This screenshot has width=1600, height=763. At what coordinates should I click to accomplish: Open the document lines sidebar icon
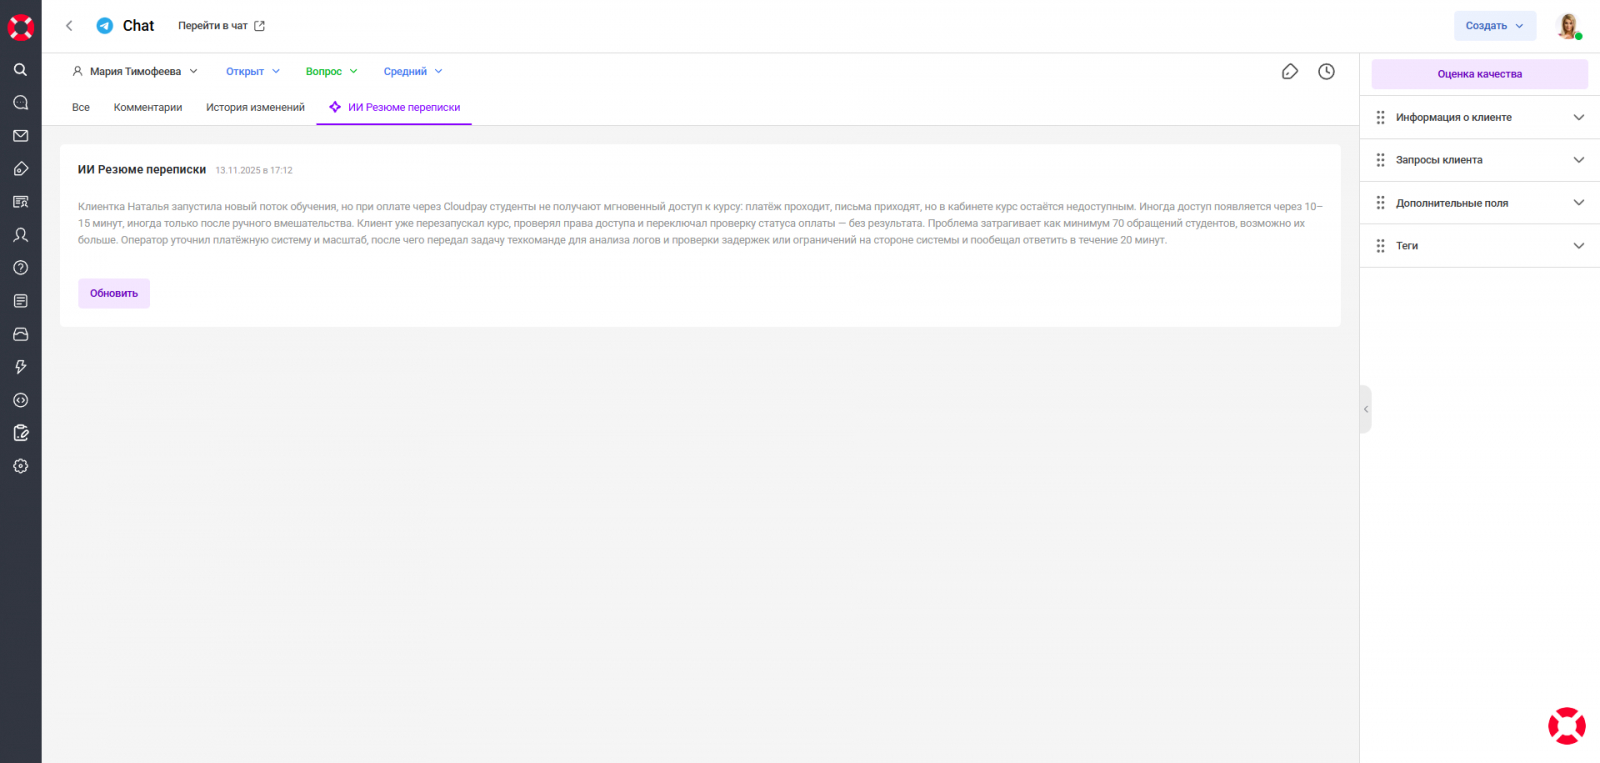20,301
